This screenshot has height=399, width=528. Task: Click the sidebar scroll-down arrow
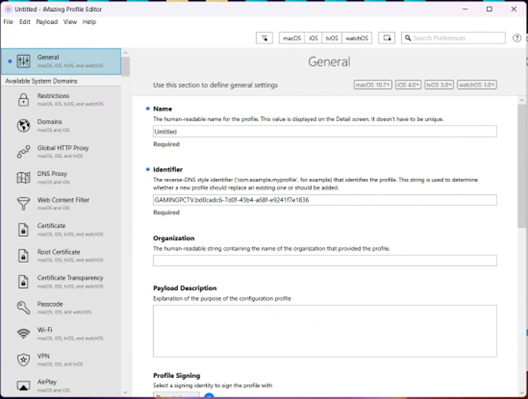click(x=125, y=392)
